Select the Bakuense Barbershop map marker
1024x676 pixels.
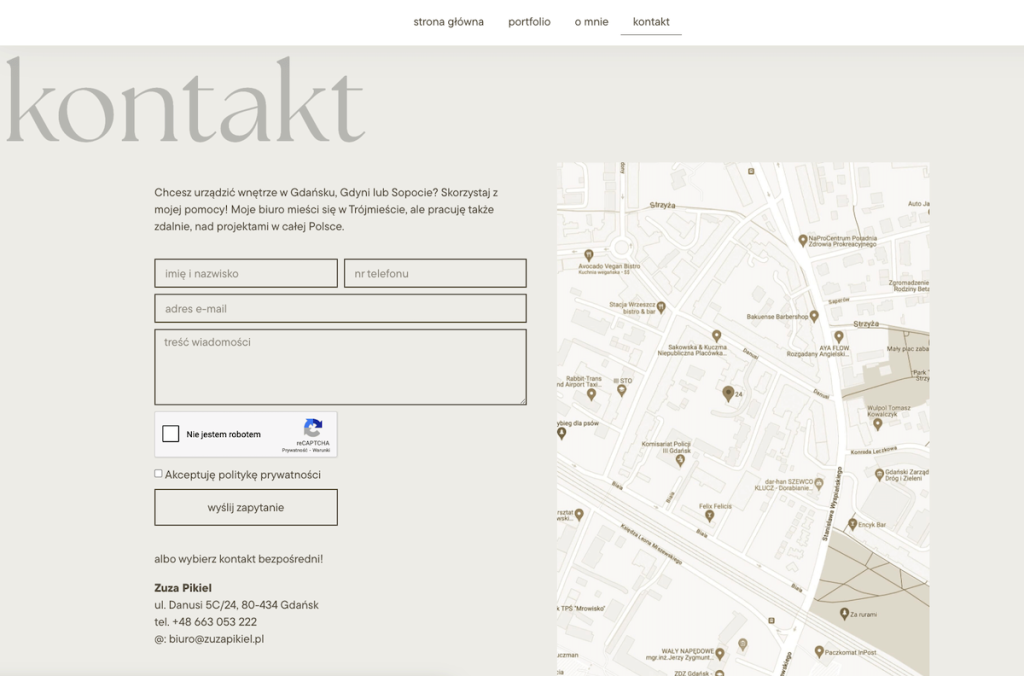[814, 316]
